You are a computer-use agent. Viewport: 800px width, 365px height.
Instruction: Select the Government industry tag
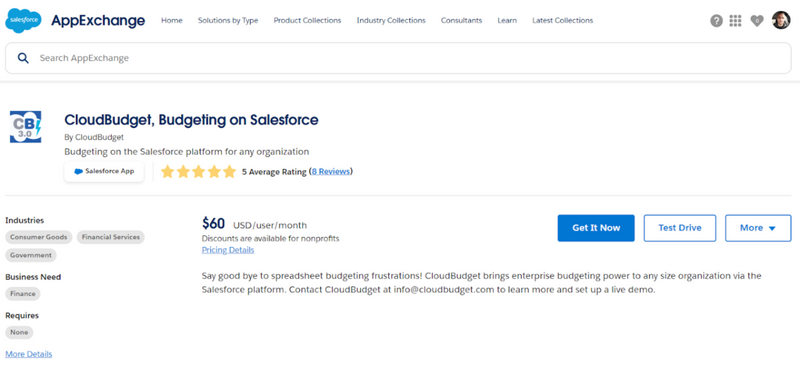pyautogui.click(x=31, y=255)
